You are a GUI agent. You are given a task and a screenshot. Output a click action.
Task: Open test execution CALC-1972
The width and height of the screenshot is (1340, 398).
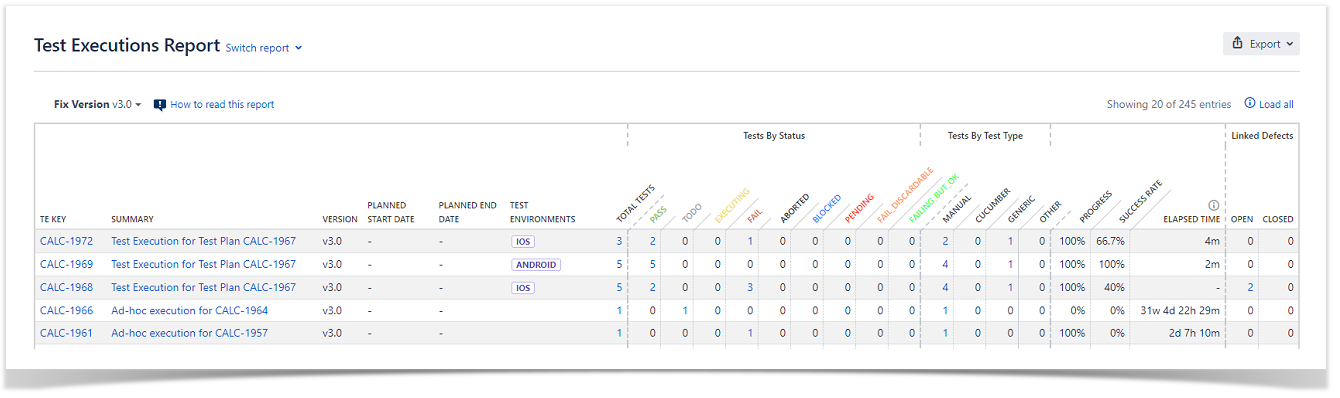click(x=67, y=241)
